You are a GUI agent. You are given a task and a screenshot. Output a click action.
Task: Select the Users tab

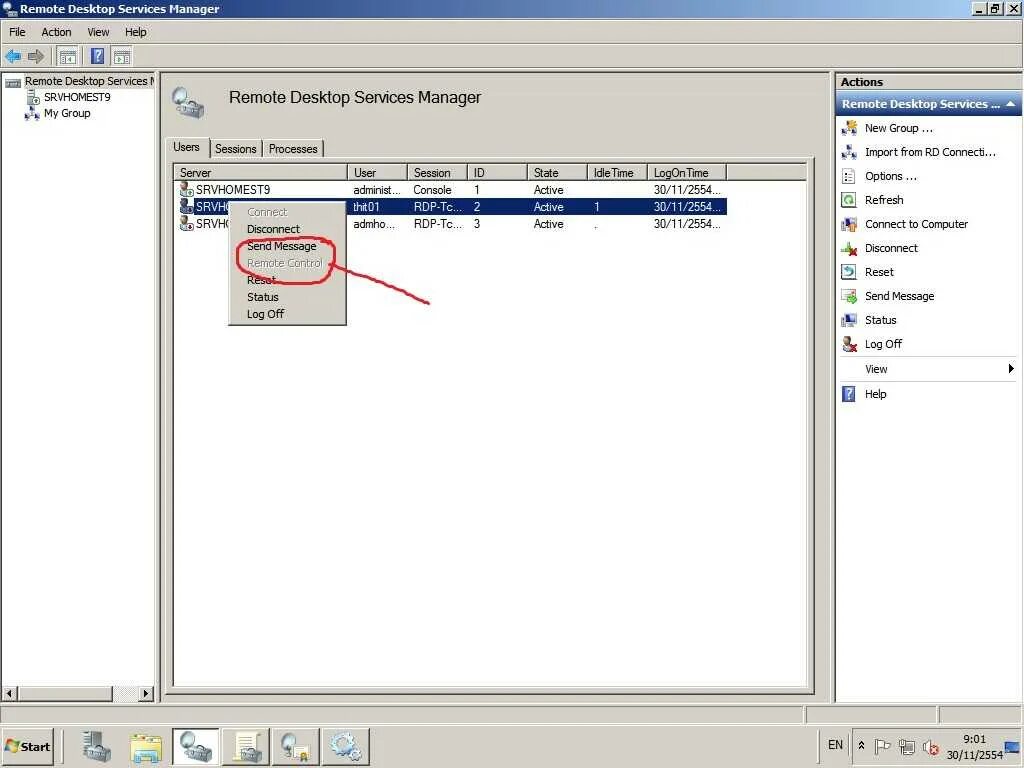[187, 148]
